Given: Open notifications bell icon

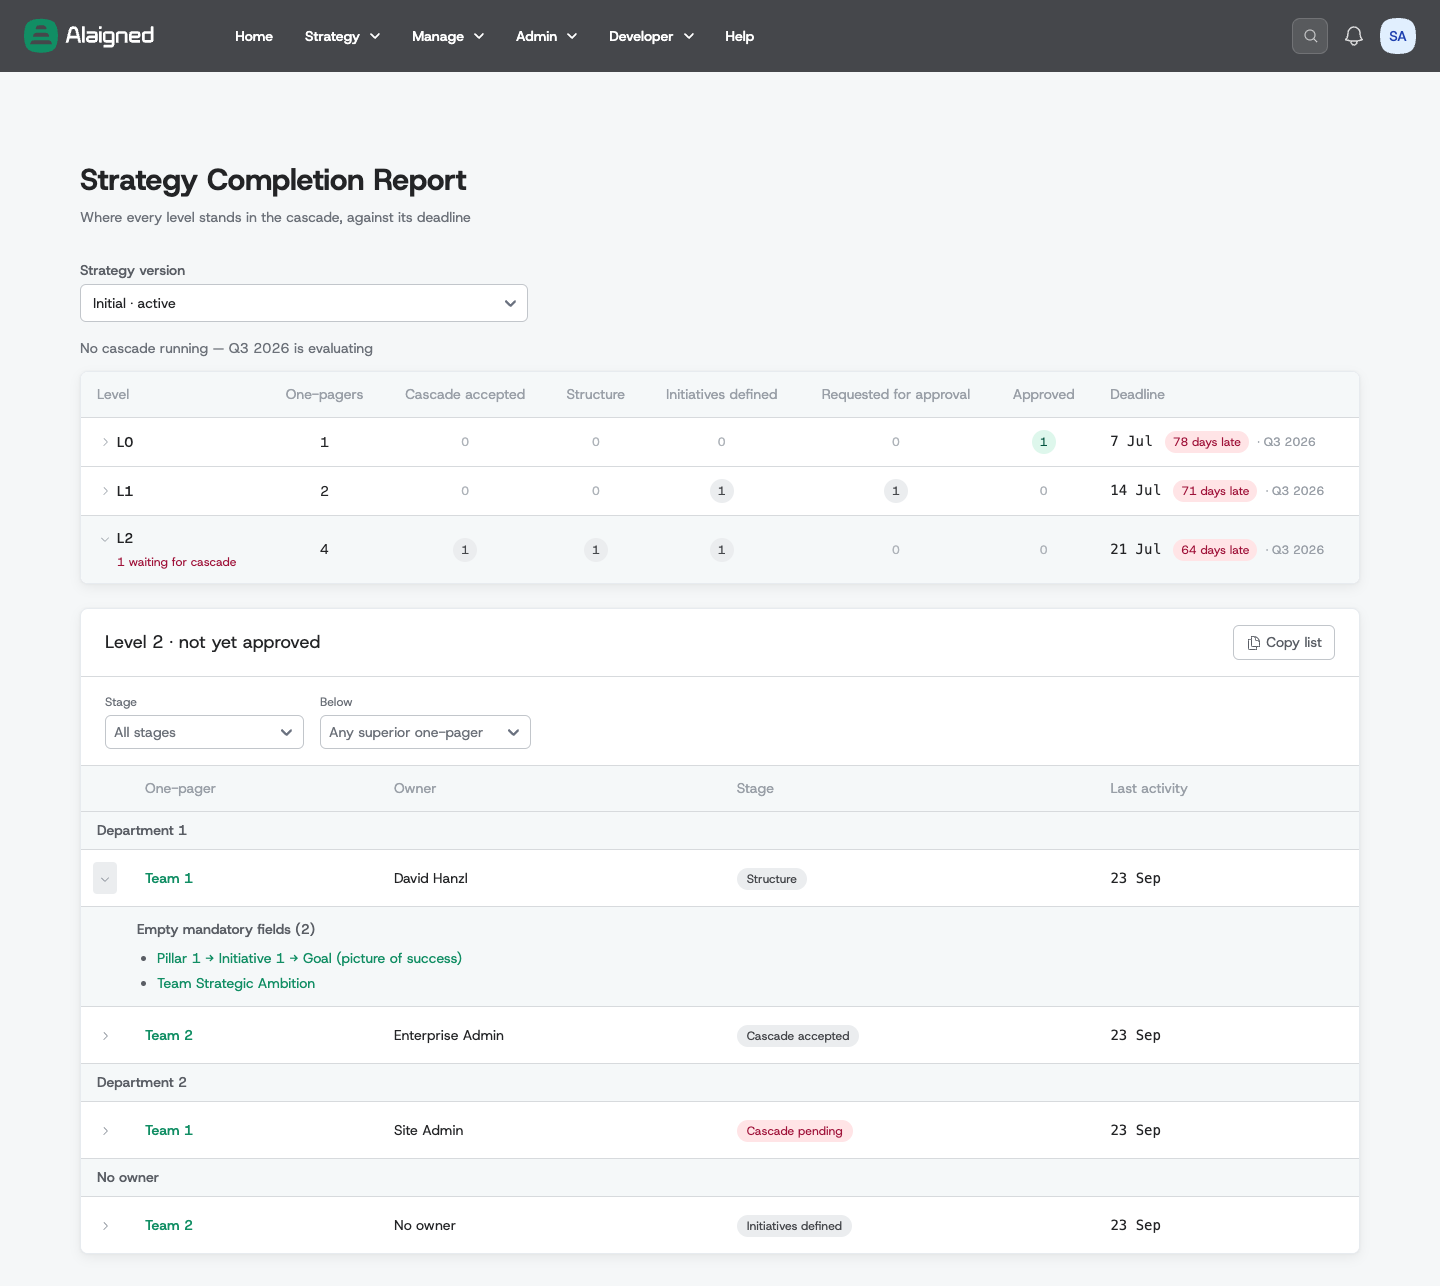Looking at the screenshot, I should 1354,36.
